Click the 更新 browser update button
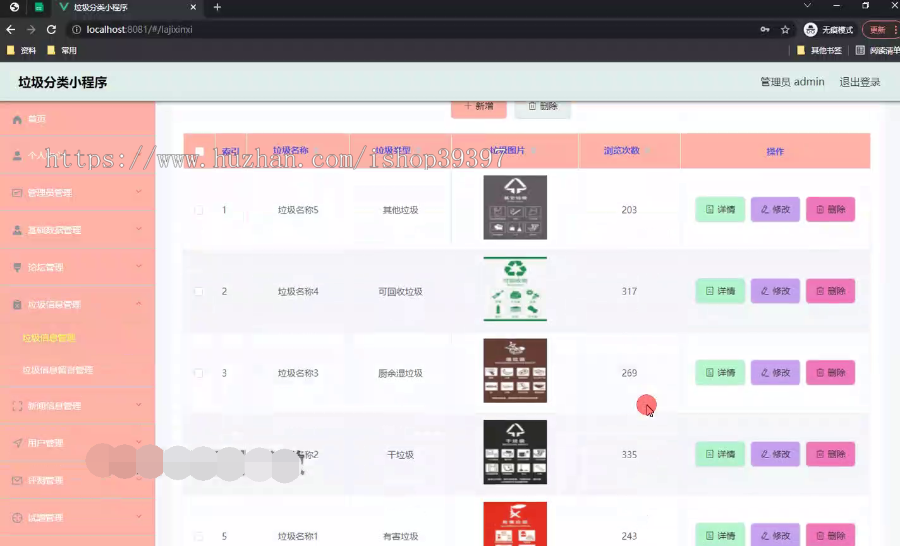Viewport: 900px width, 546px height. click(x=879, y=29)
